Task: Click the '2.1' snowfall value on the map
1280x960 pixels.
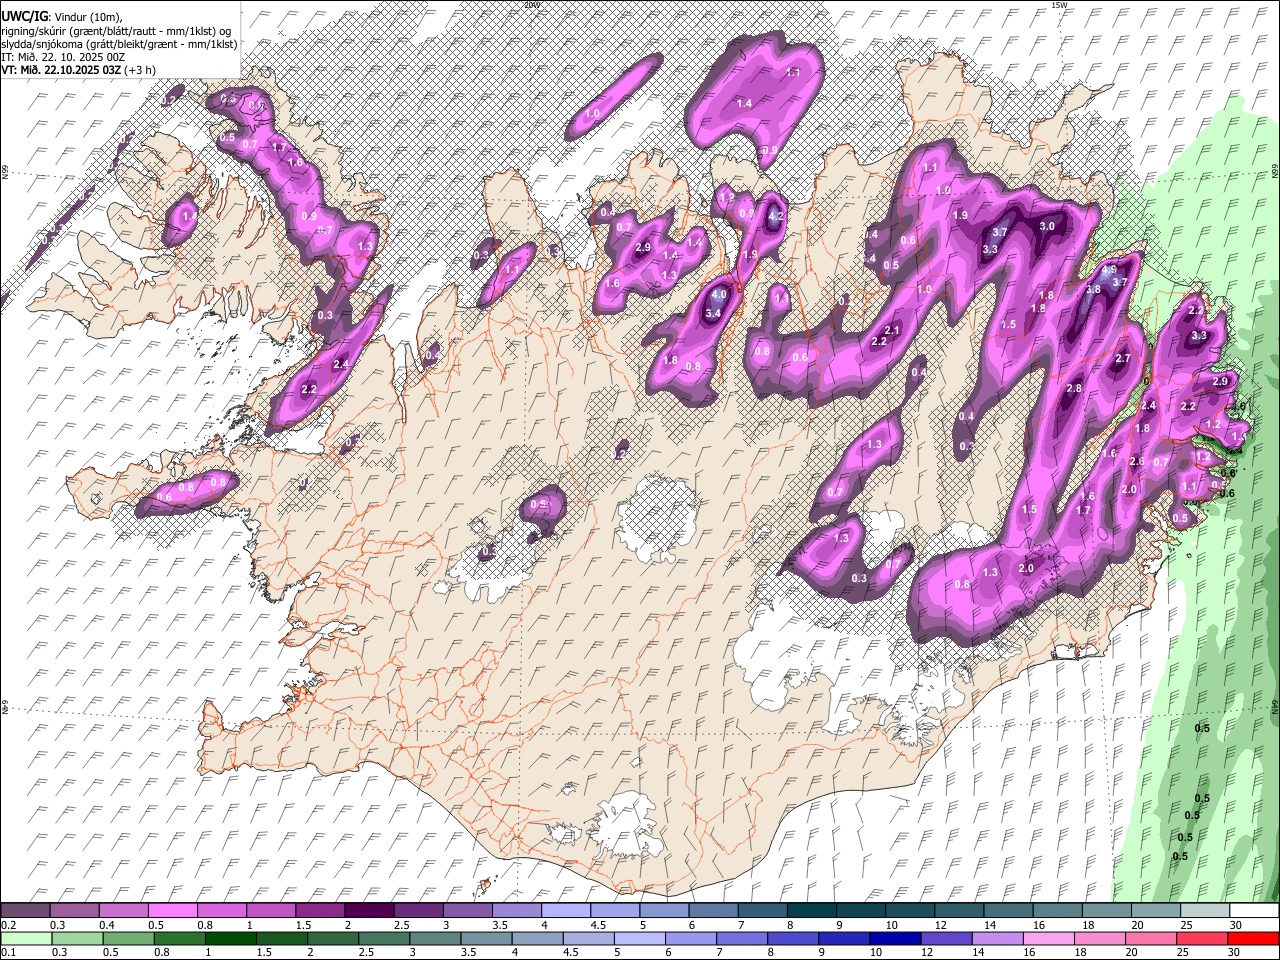Action: 893,330
